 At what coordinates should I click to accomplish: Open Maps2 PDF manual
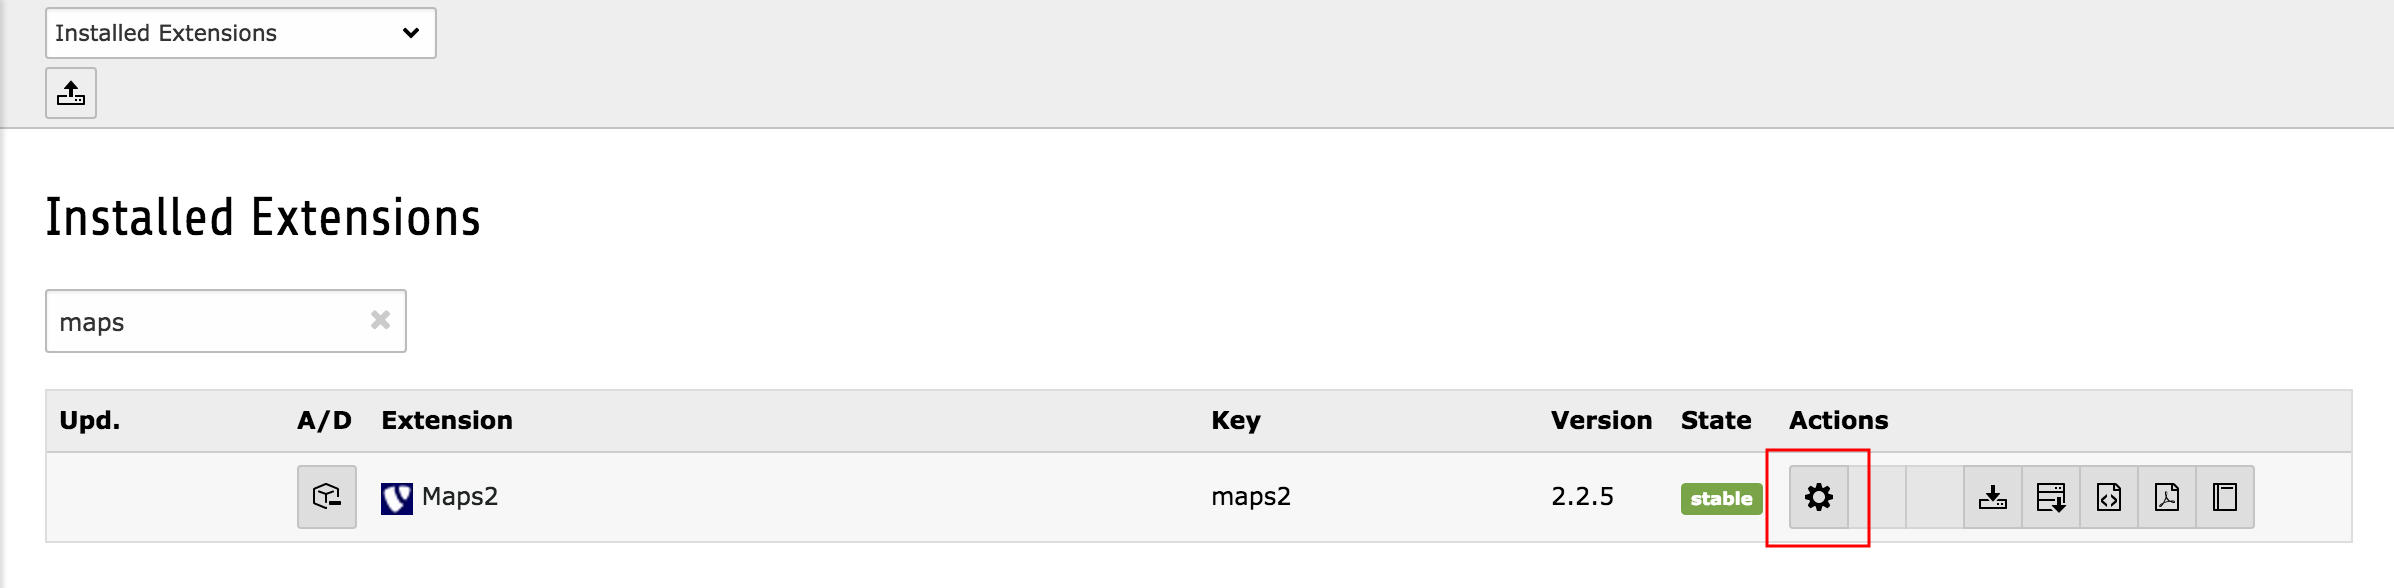pos(2167,497)
